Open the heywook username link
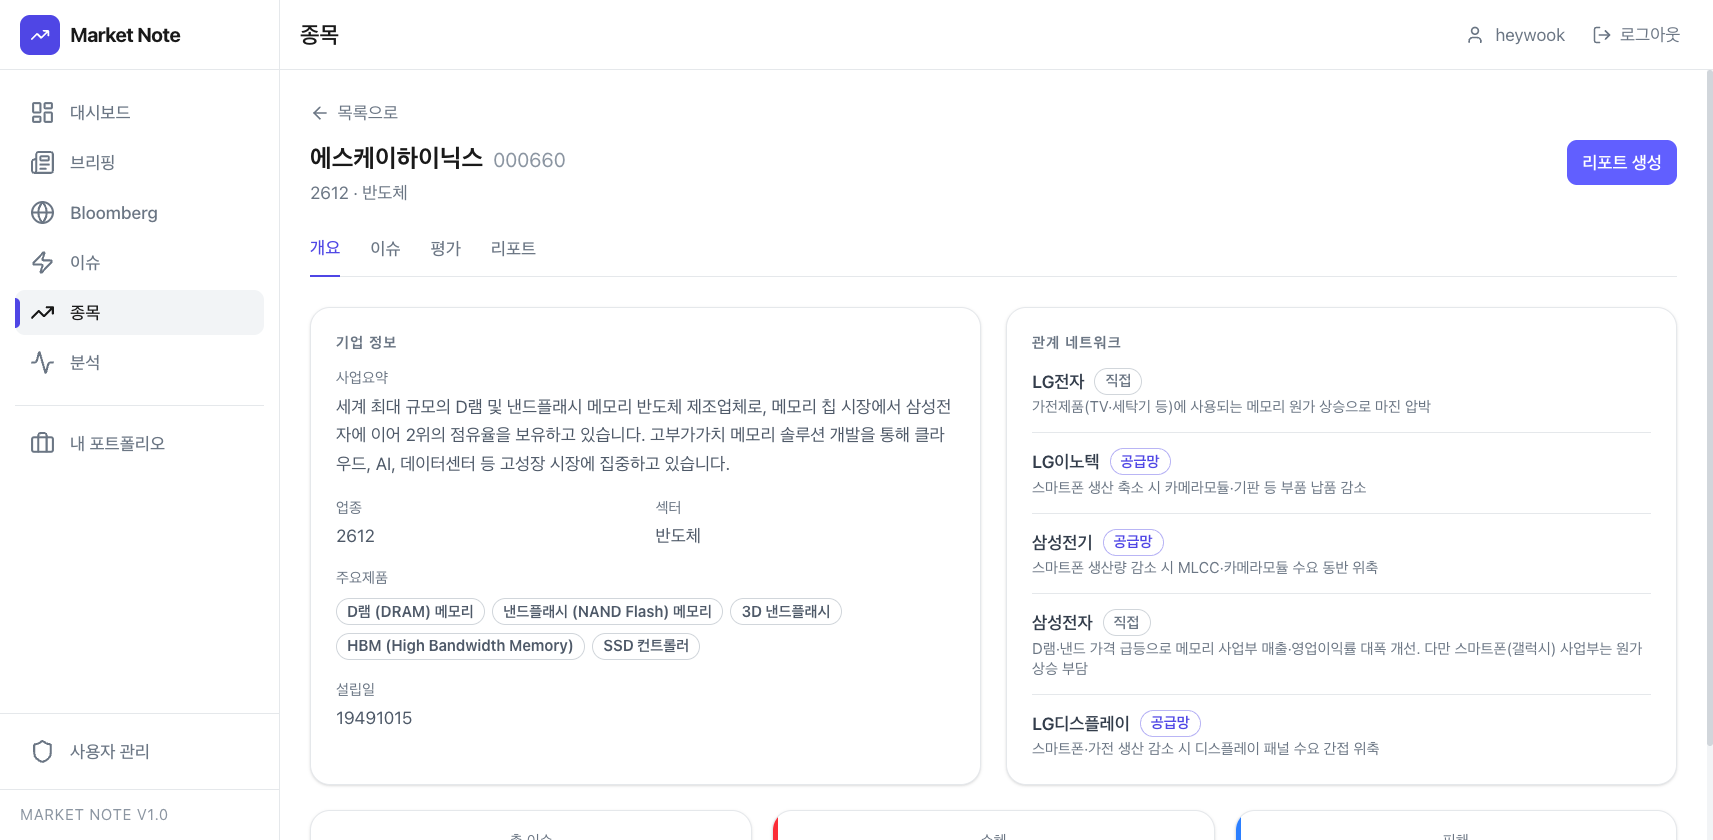1713x840 pixels. tap(1529, 35)
